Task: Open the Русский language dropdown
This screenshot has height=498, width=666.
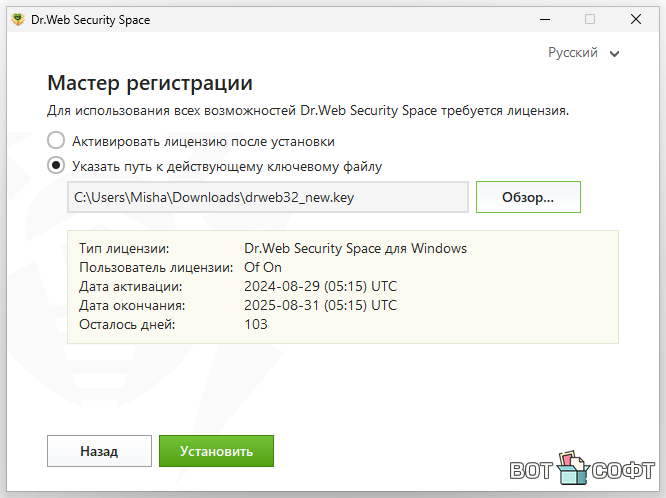Action: [583, 53]
